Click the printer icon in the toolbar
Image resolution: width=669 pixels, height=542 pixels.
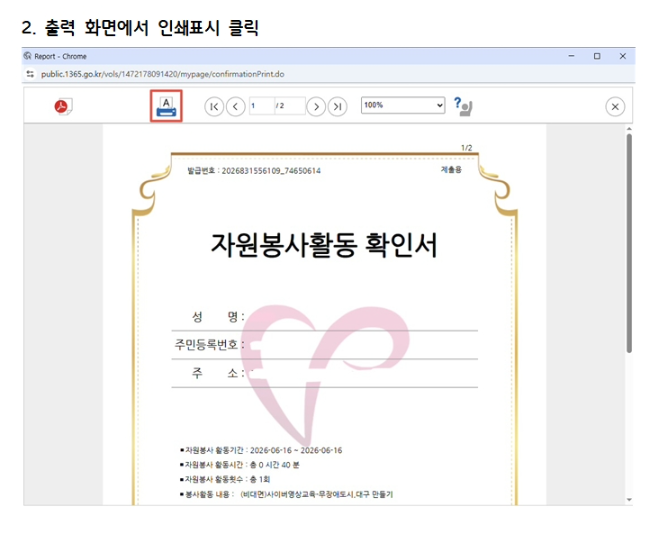[x=166, y=106]
